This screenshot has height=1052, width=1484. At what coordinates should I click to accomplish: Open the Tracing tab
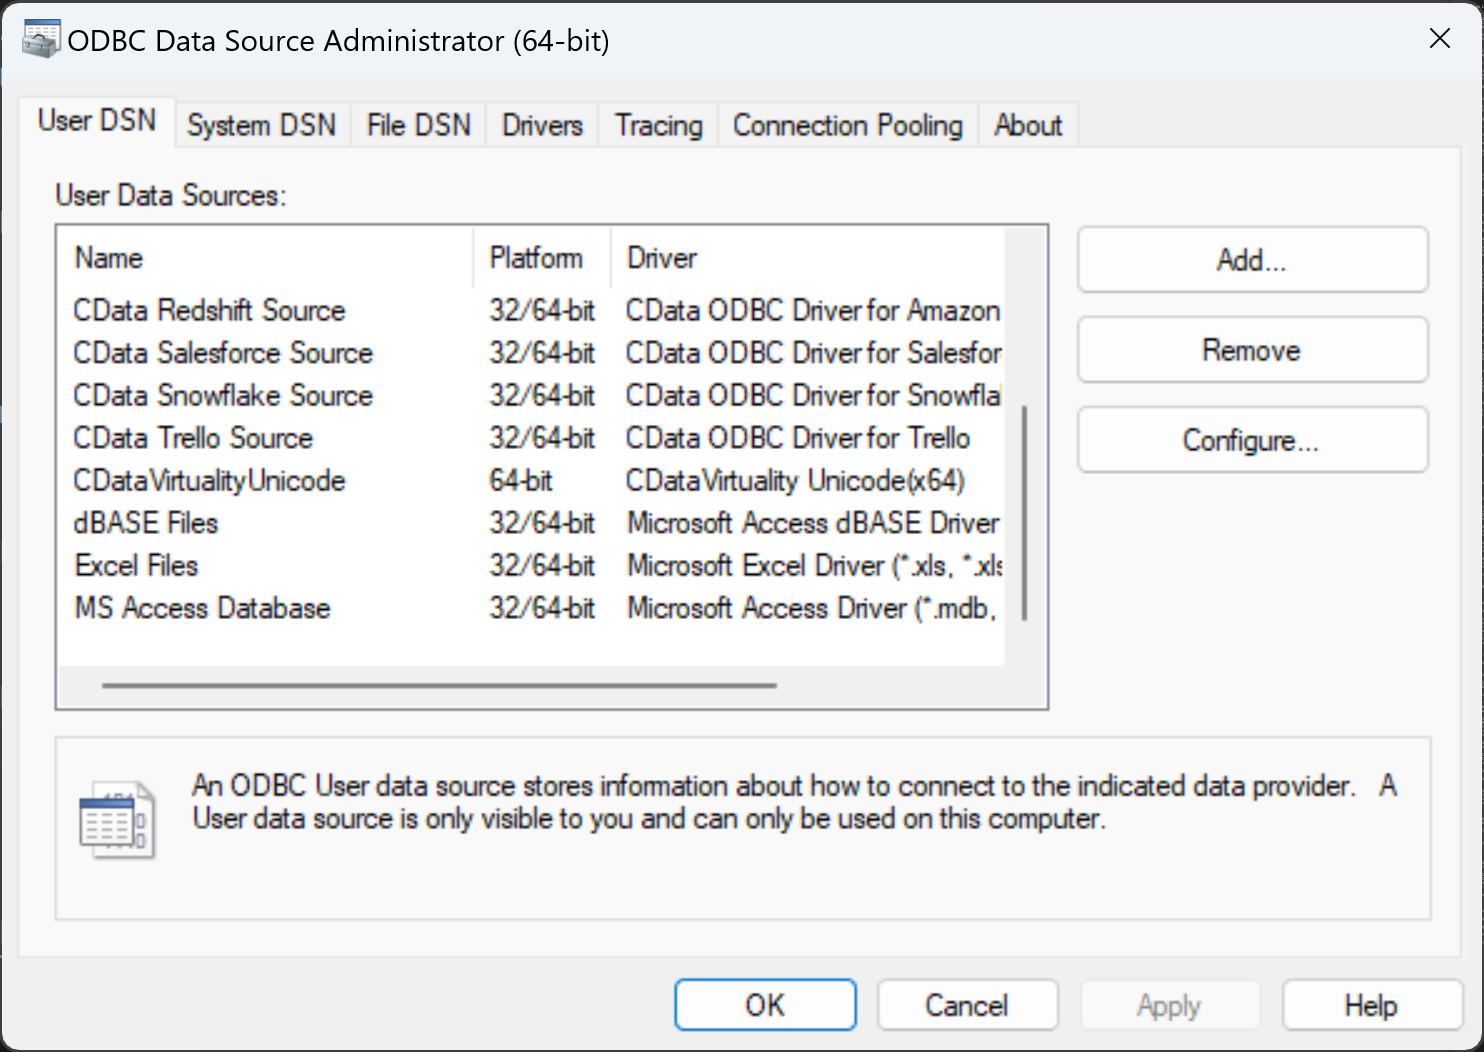click(657, 125)
